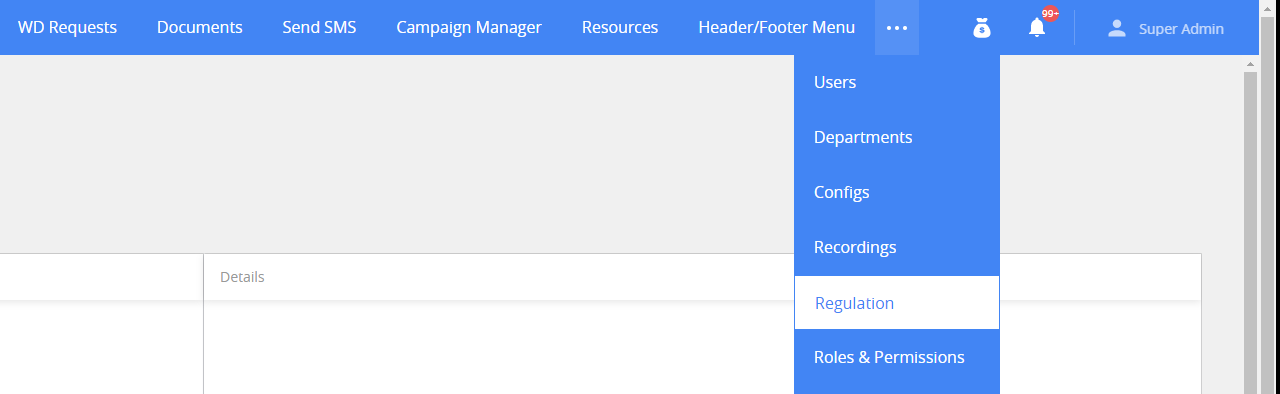Choose Departments from the dropdown menu

click(x=897, y=137)
